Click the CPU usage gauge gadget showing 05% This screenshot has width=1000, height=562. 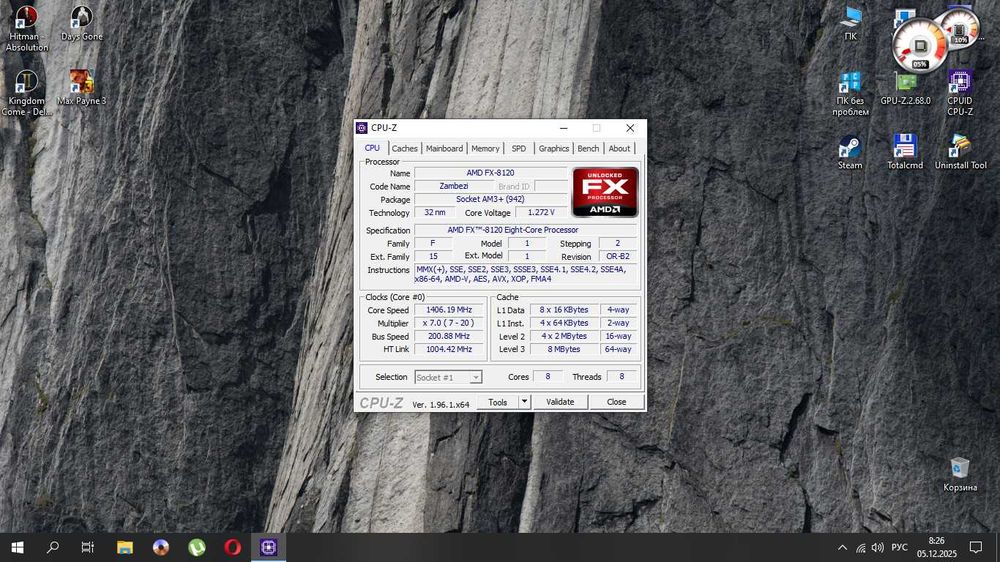919,46
